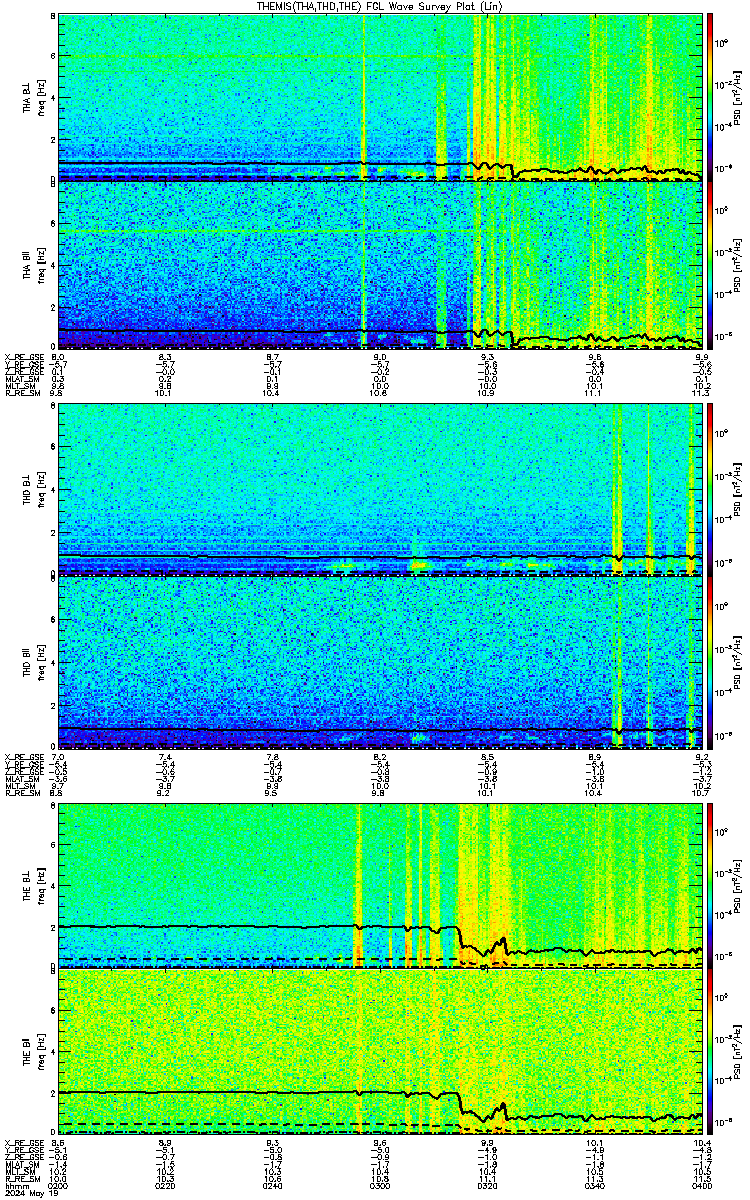This screenshot has width=750, height=1200.
Task: Click the '0340' time tick label
Action: coord(596,1185)
